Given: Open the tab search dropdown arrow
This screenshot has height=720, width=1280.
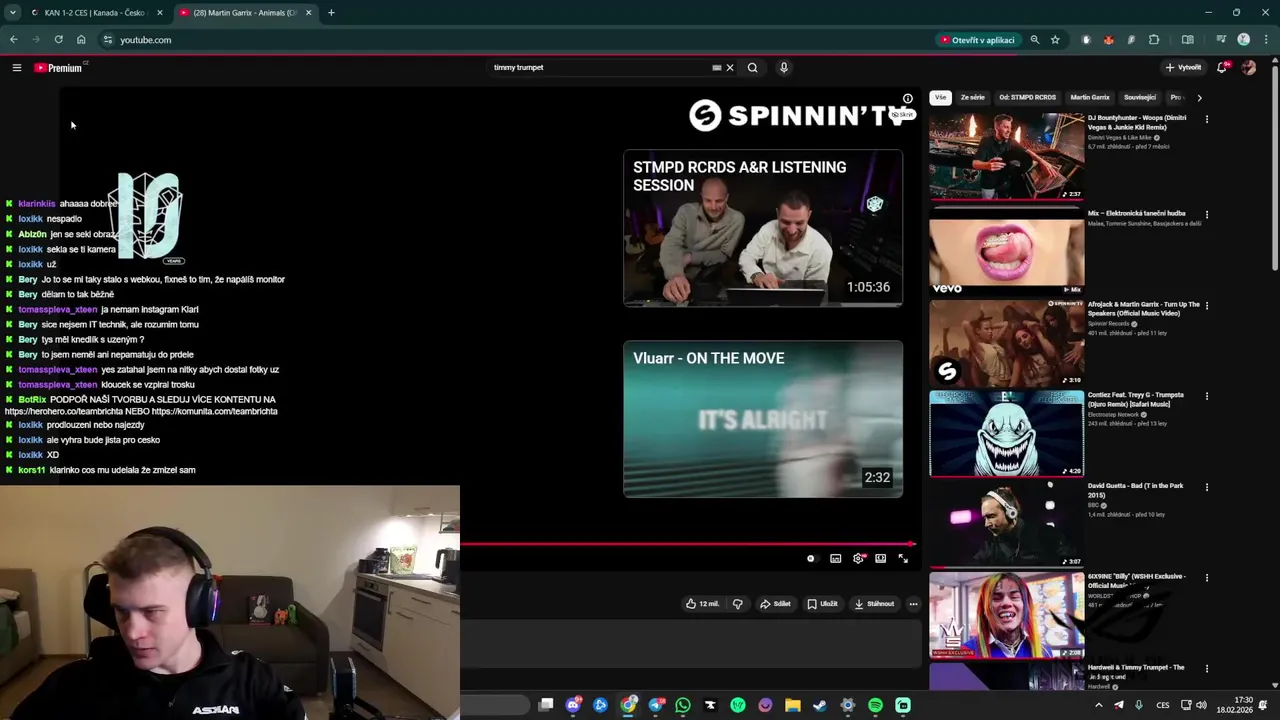Looking at the screenshot, I should 12,13.
